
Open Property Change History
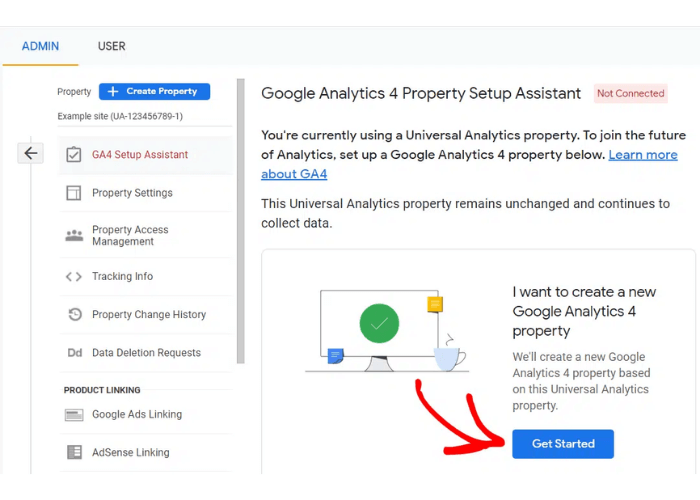tap(145, 314)
